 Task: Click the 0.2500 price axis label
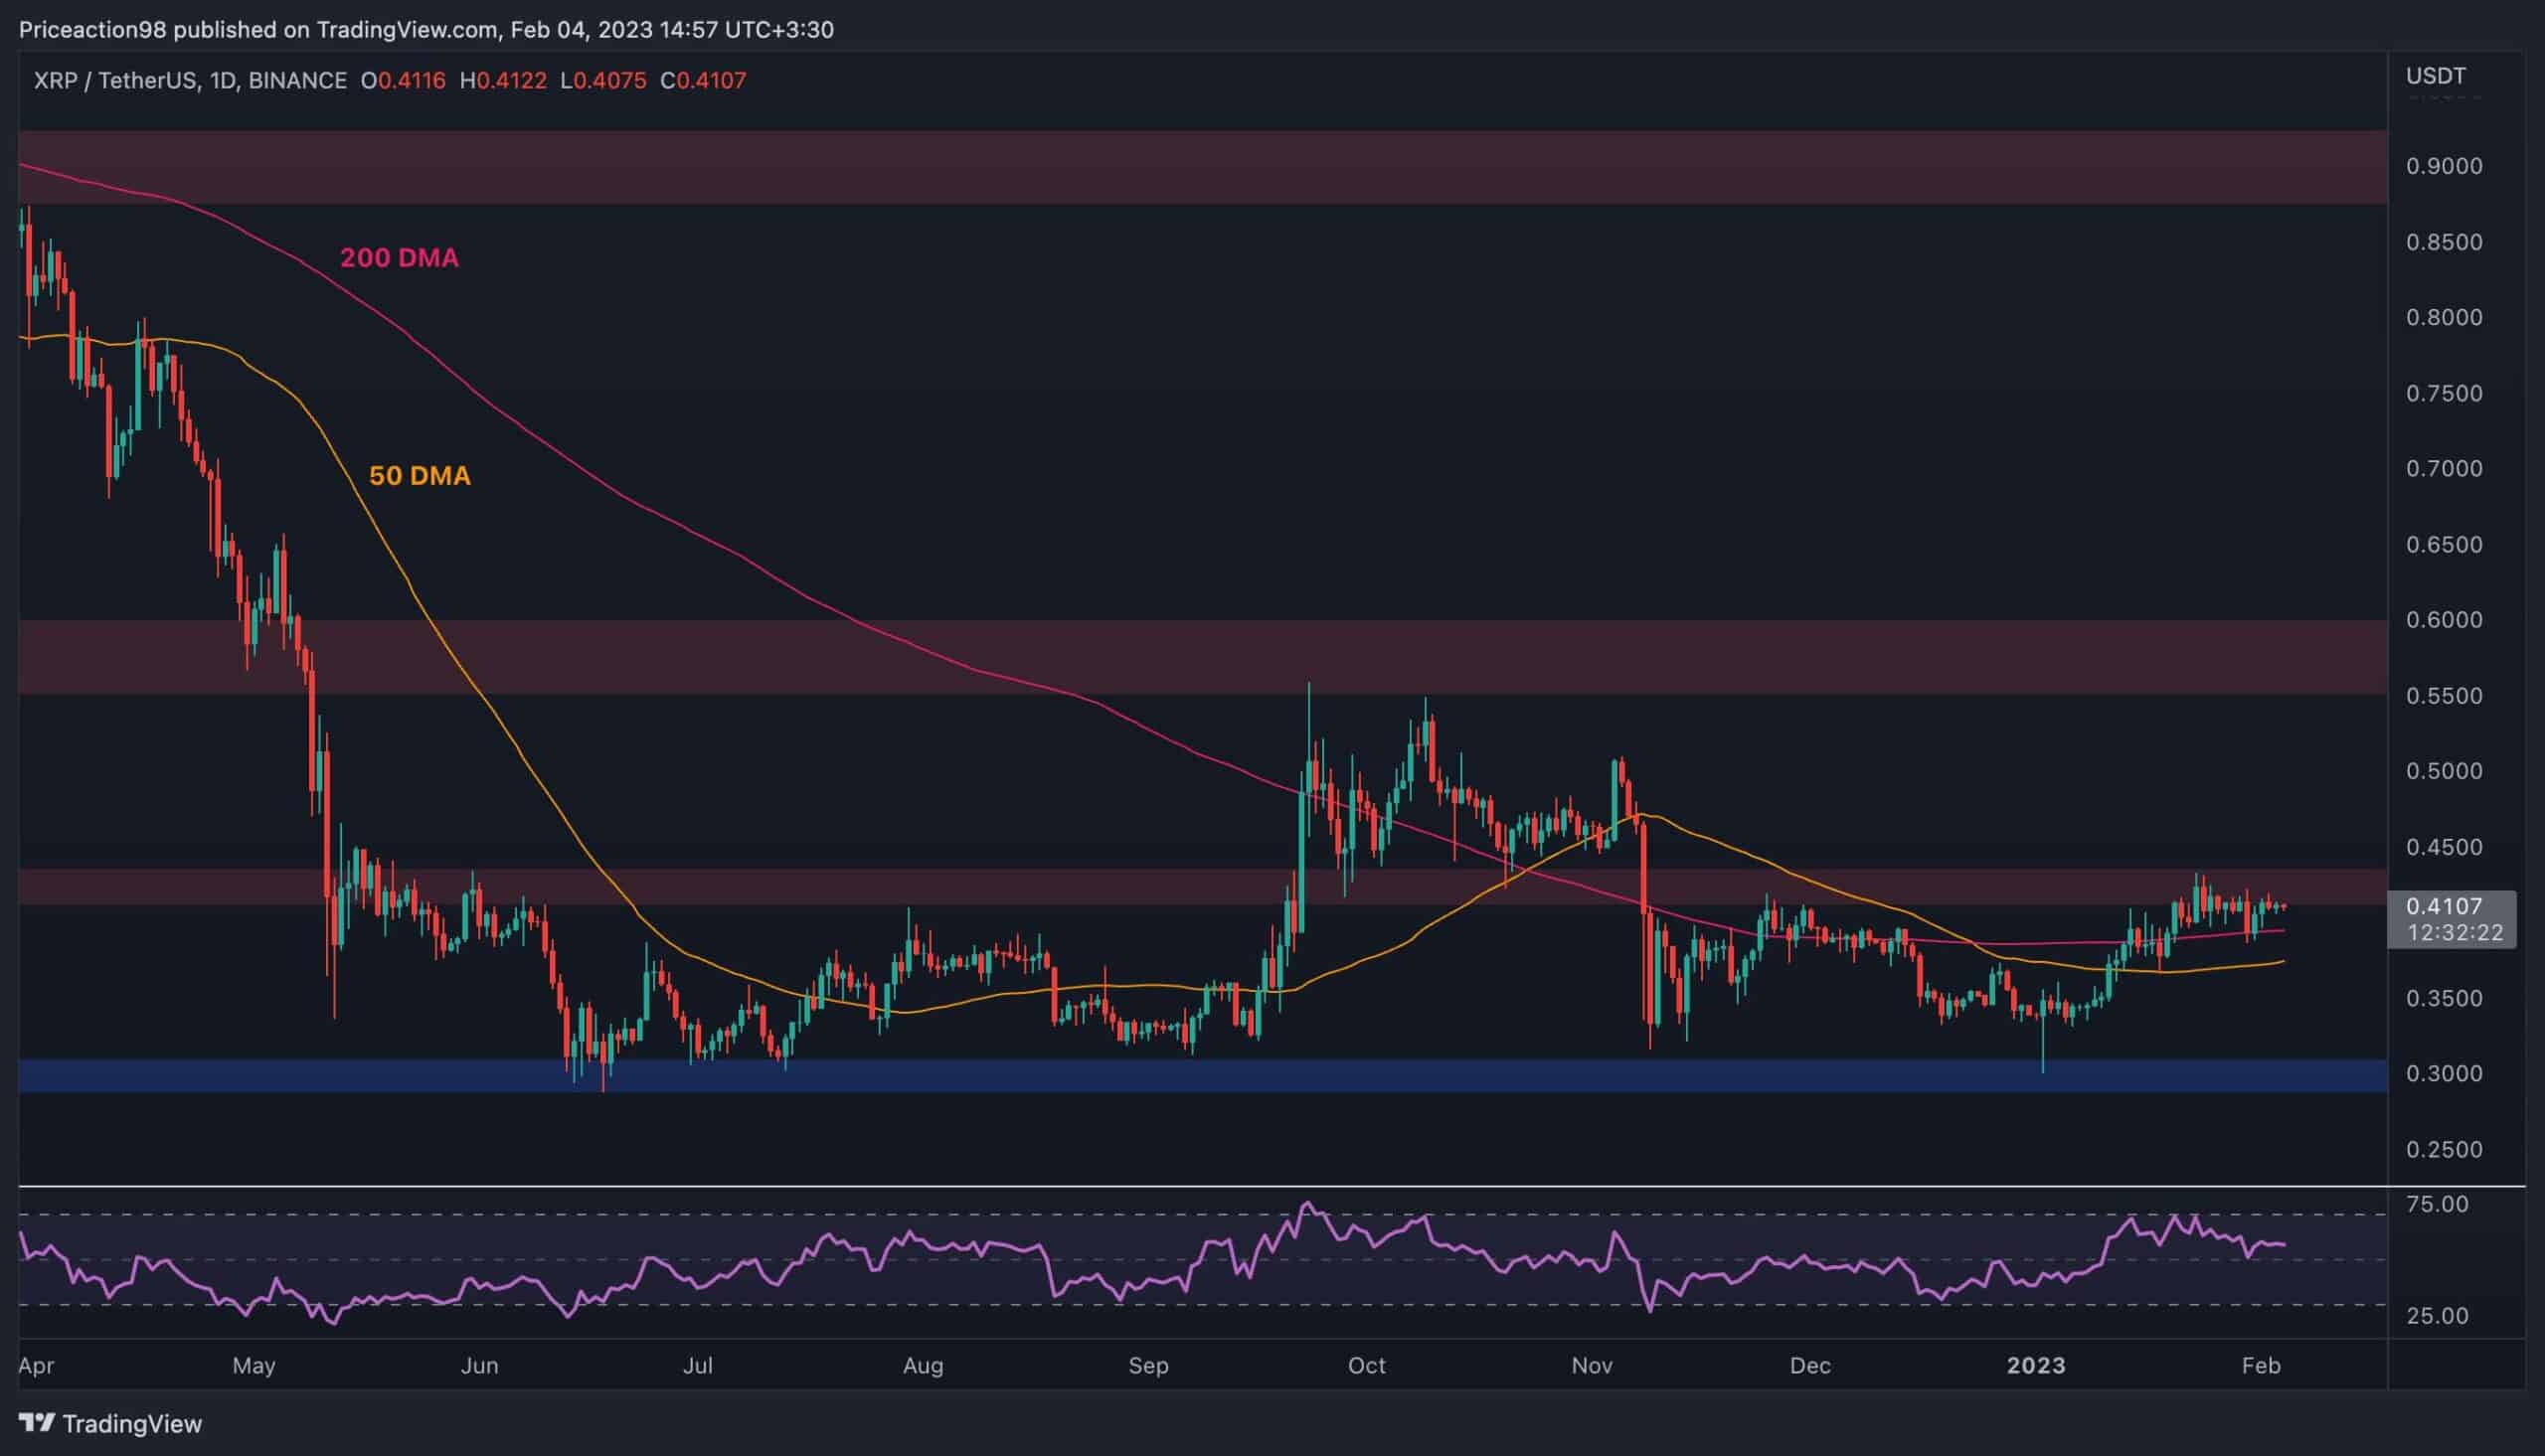pos(2444,1149)
